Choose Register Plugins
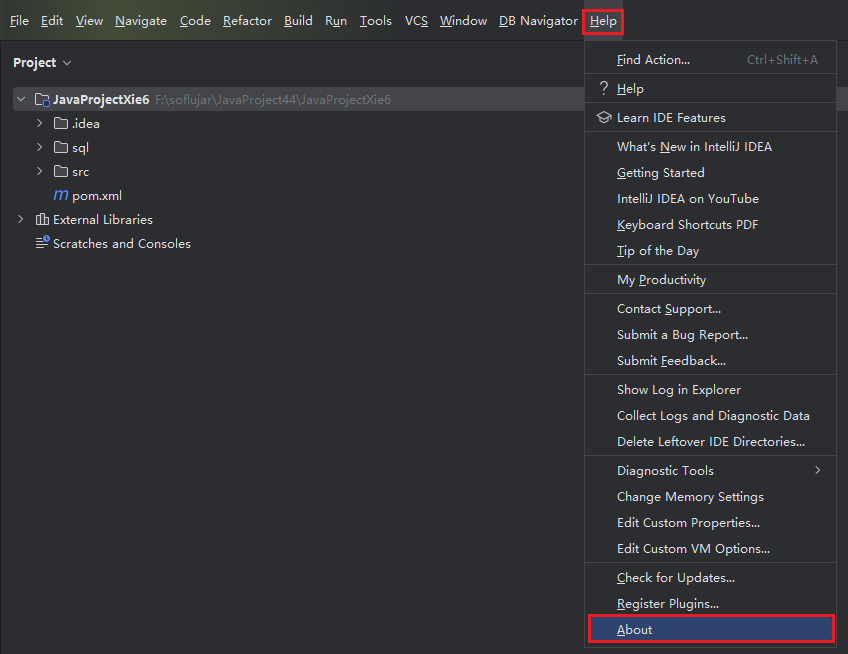Image resolution: width=848 pixels, height=654 pixels. [710, 604]
